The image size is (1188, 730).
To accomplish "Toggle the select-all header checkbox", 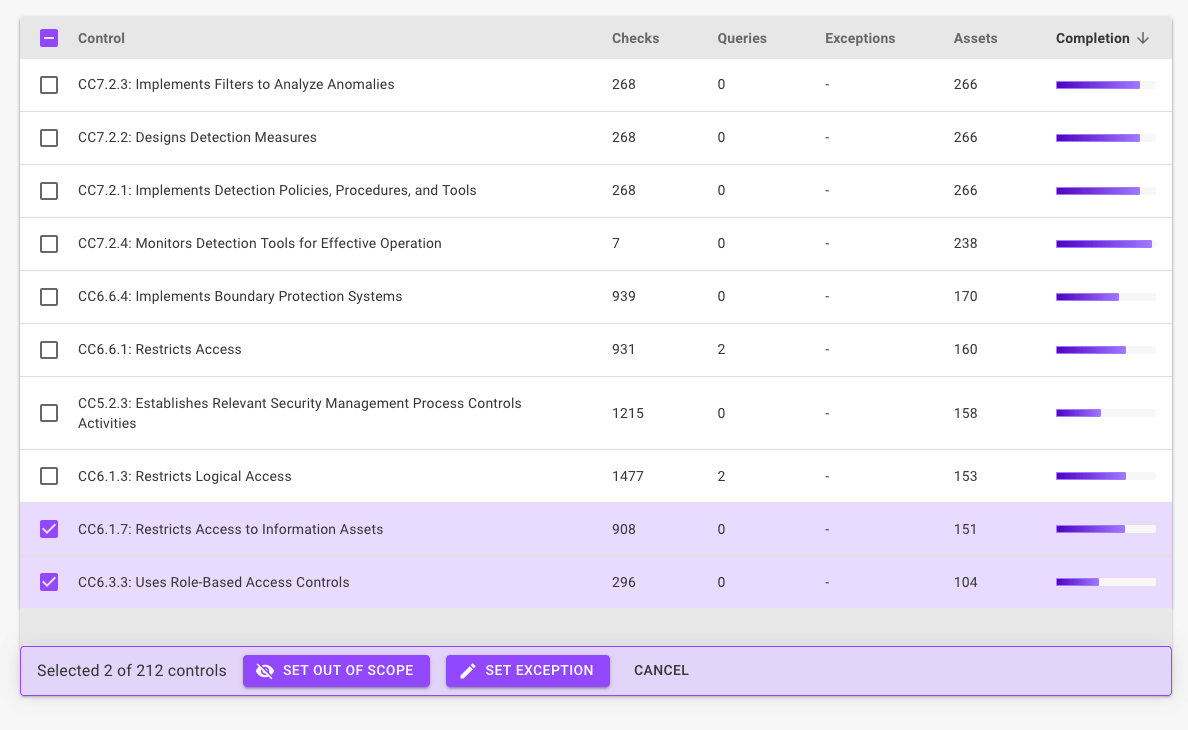I will [49, 38].
